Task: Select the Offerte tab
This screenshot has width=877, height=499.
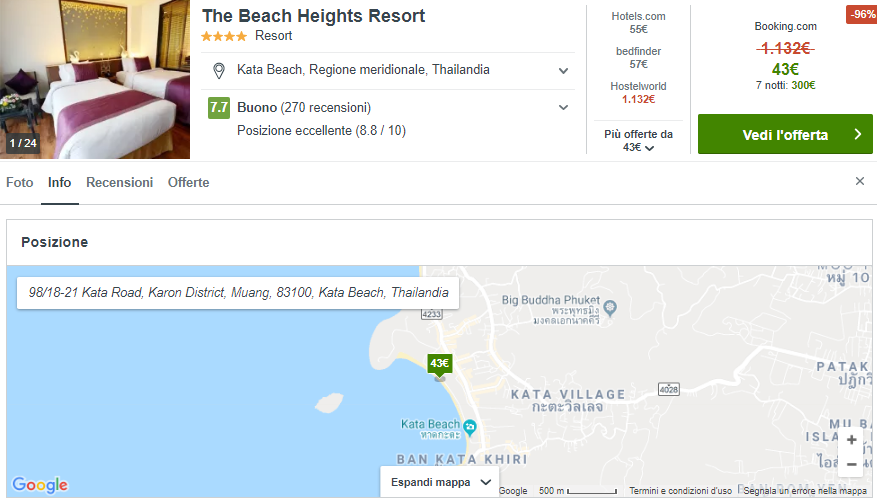Action: 188,183
